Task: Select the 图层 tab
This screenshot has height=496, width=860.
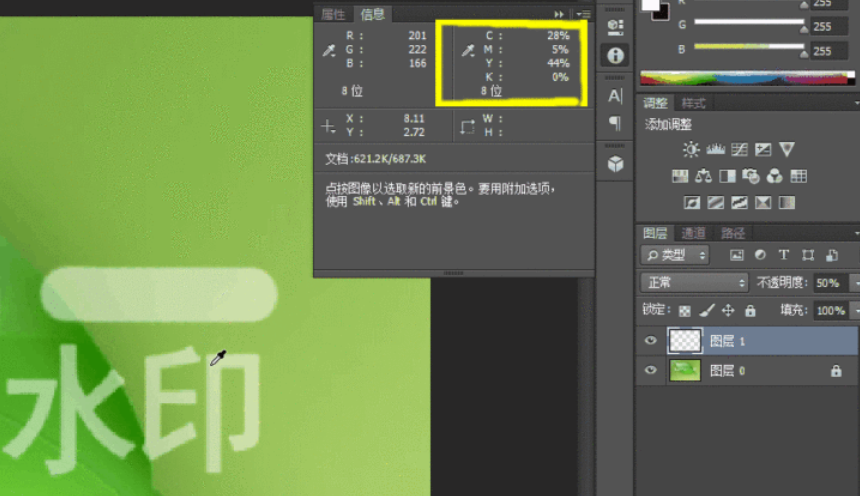Action: pos(655,233)
